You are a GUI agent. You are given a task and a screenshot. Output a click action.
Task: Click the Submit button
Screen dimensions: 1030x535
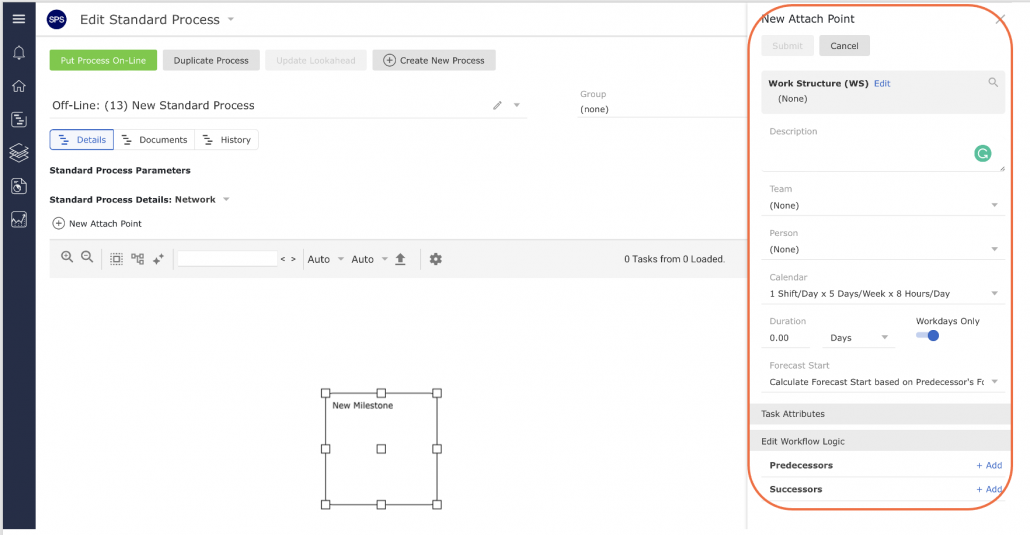click(788, 46)
